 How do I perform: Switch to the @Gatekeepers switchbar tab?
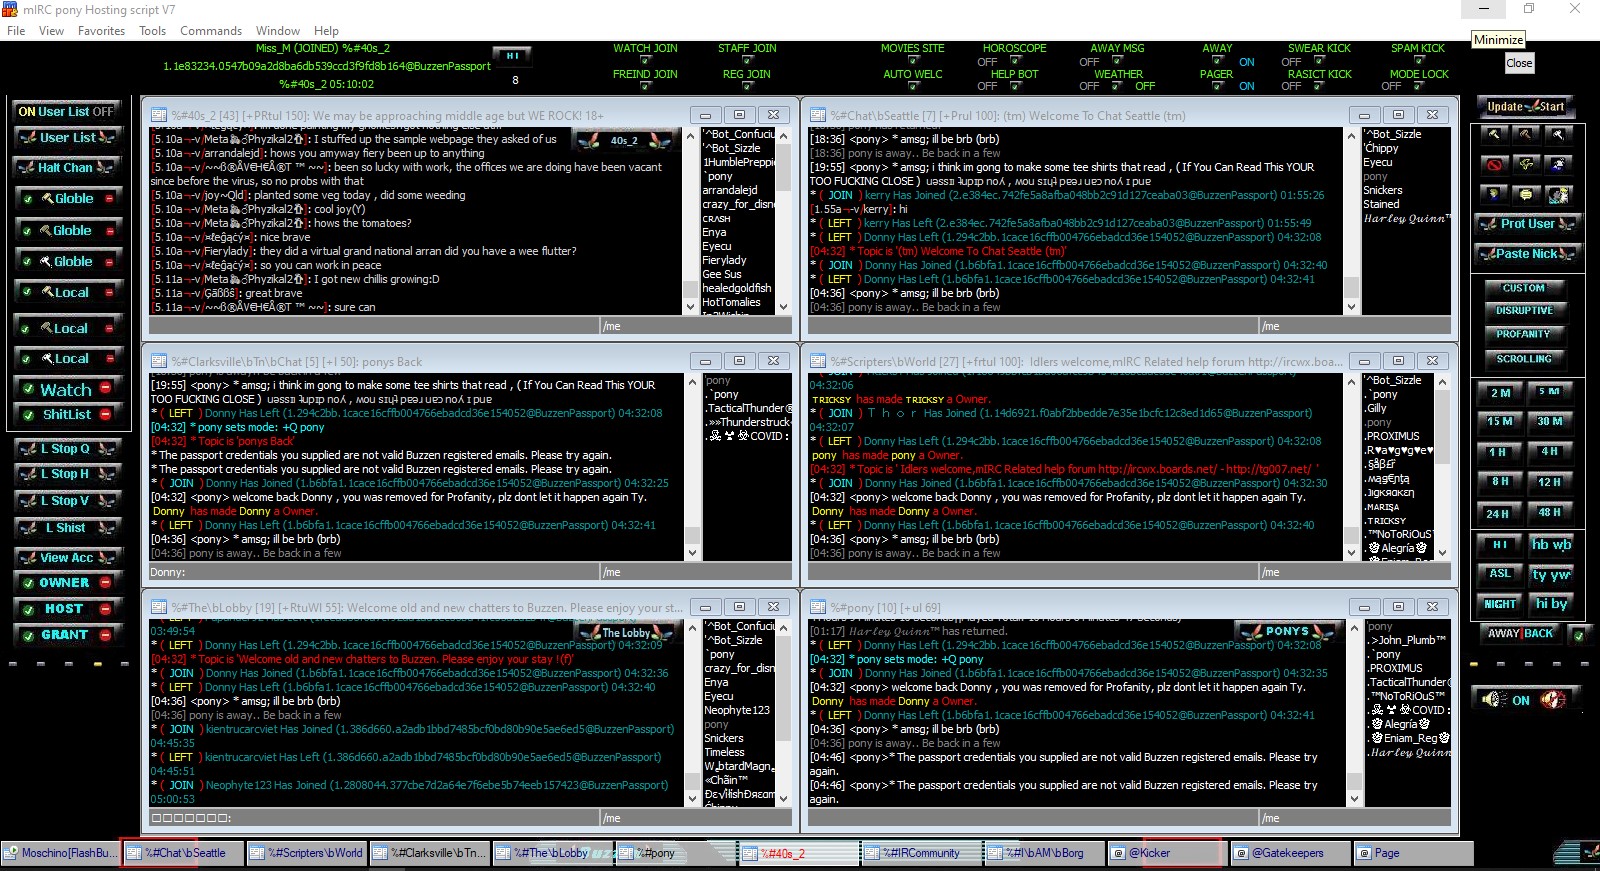click(x=1290, y=853)
